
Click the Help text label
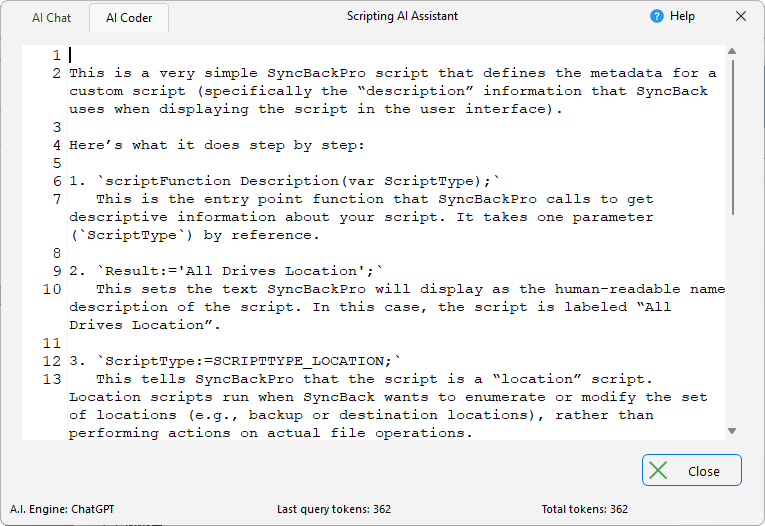pos(682,16)
